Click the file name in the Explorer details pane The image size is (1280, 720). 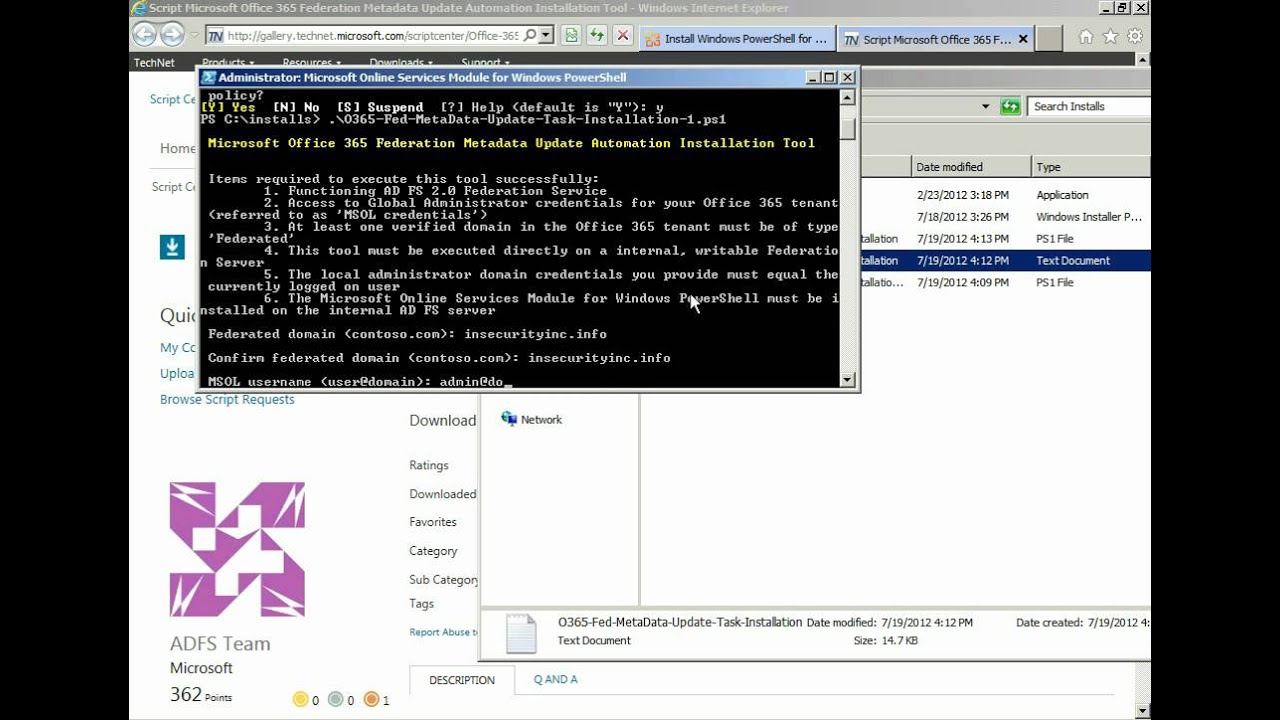680,622
